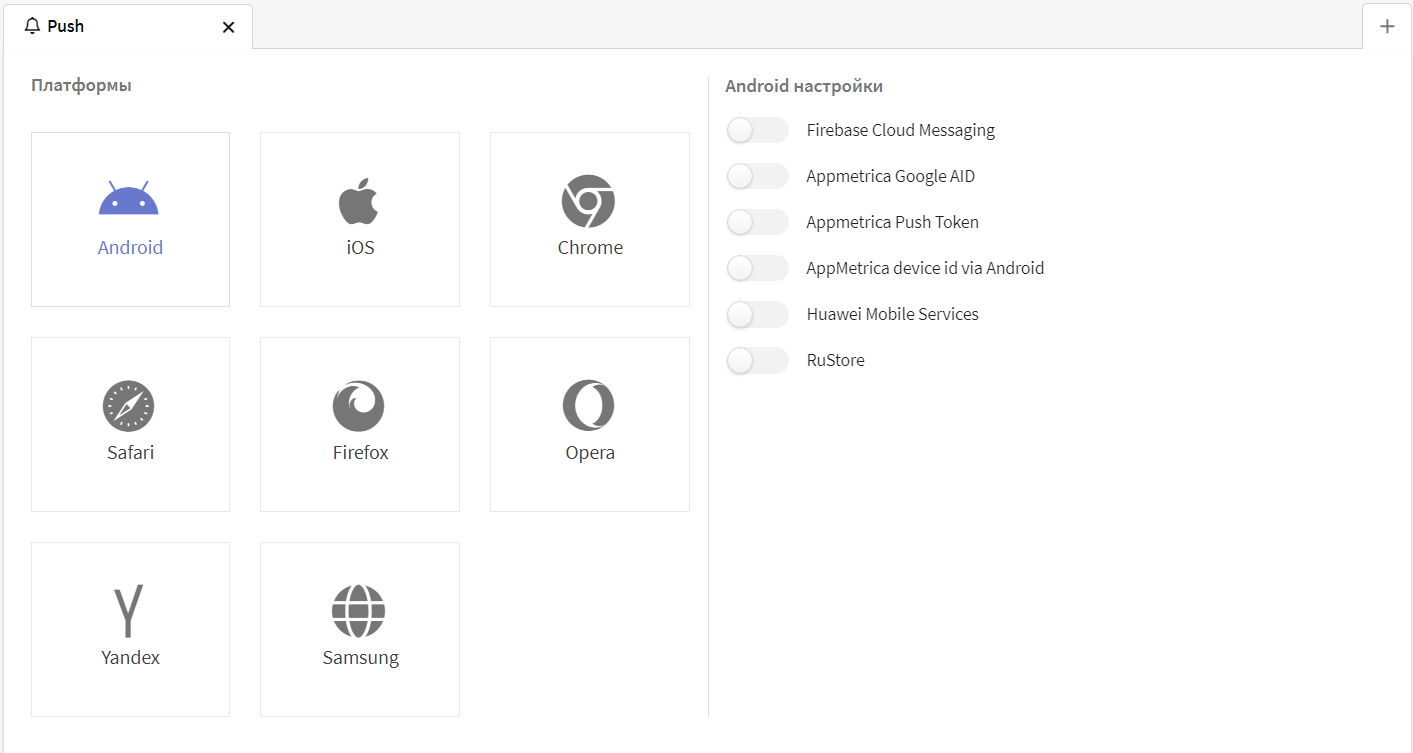1413x753 pixels.
Task: Choose the iOS Apple logo tile
Action: click(x=360, y=219)
